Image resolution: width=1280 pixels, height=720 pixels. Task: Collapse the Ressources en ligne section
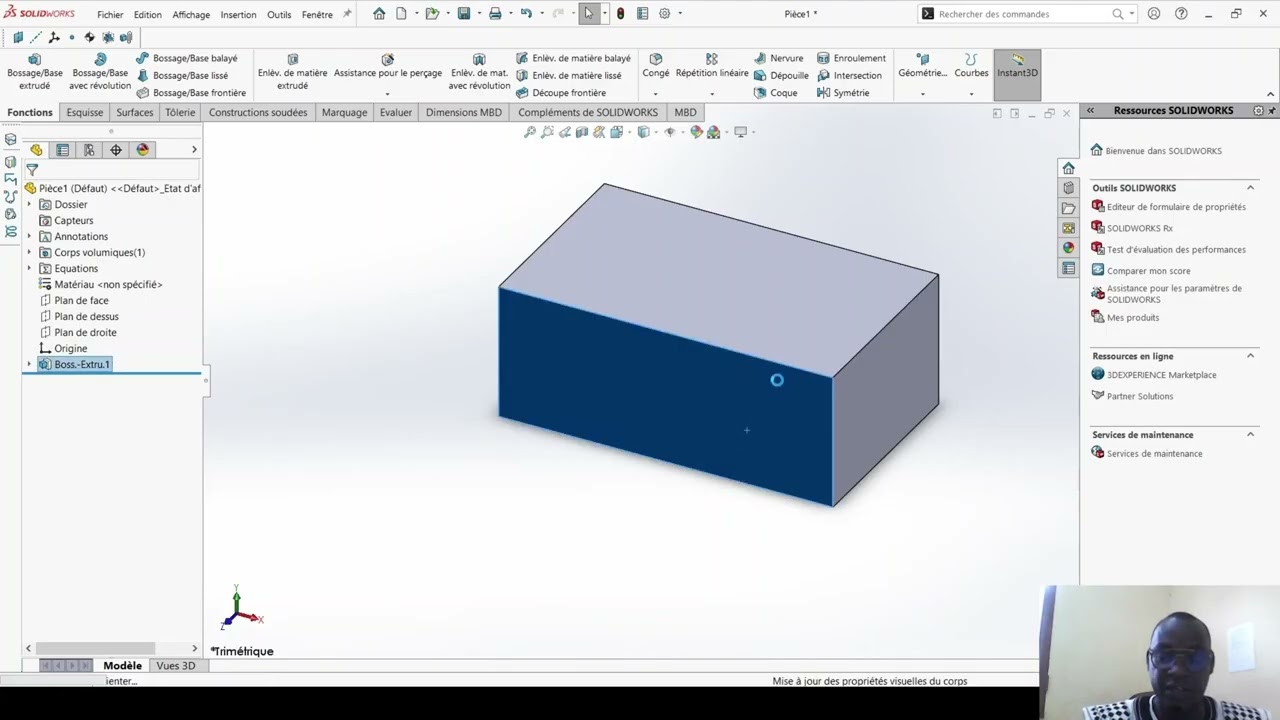(x=1250, y=355)
